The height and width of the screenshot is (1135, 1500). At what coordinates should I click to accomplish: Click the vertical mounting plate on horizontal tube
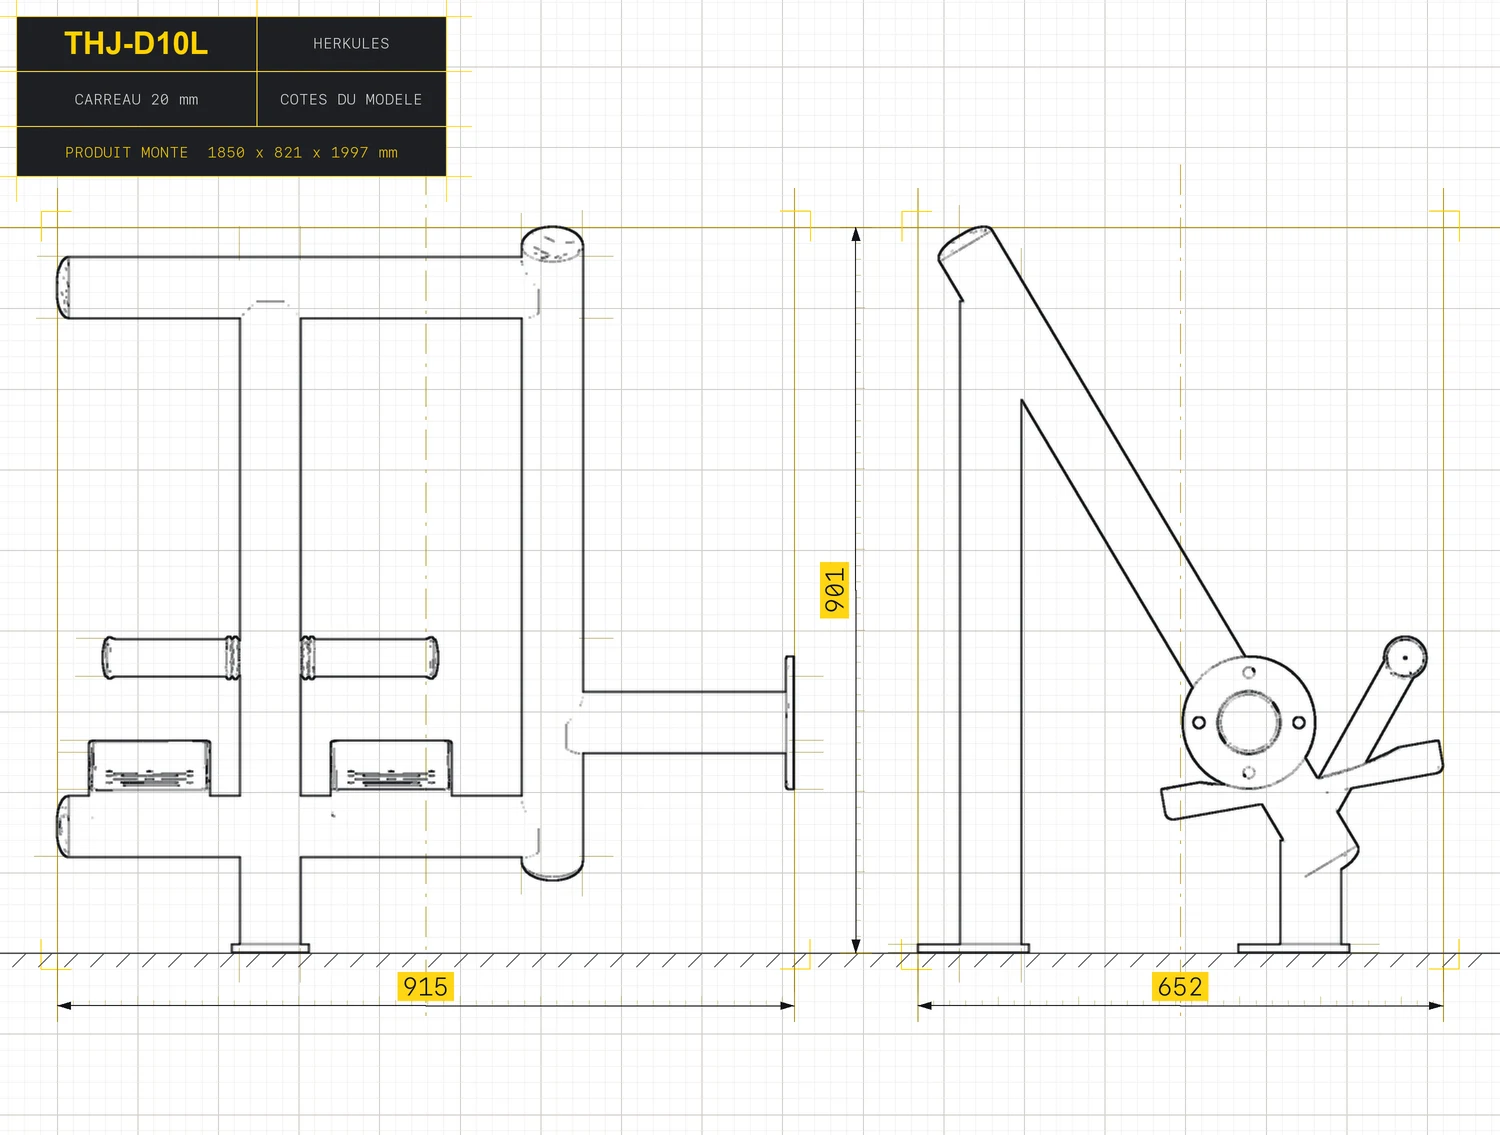tap(789, 722)
